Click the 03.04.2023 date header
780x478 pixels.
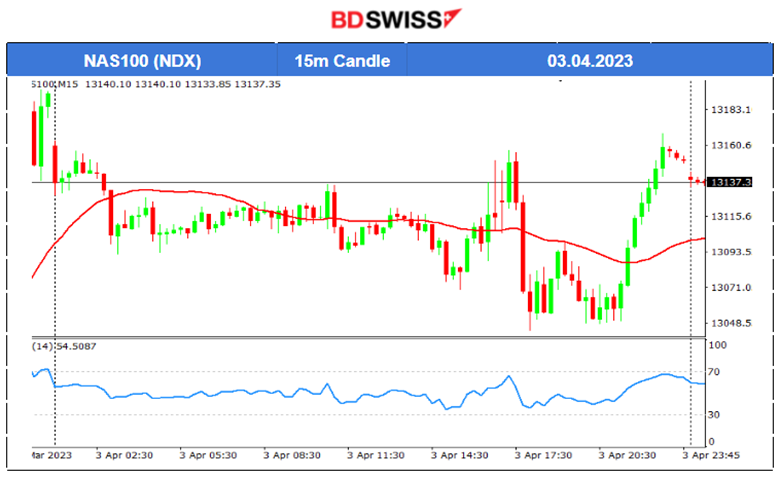pos(590,61)
